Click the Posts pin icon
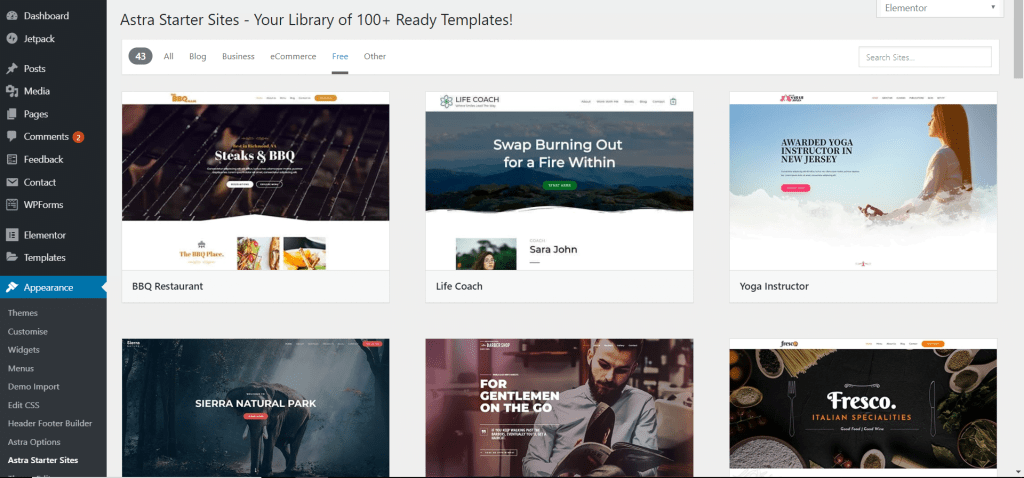Viewport: 1024px width, 478px height. [12, 69]
